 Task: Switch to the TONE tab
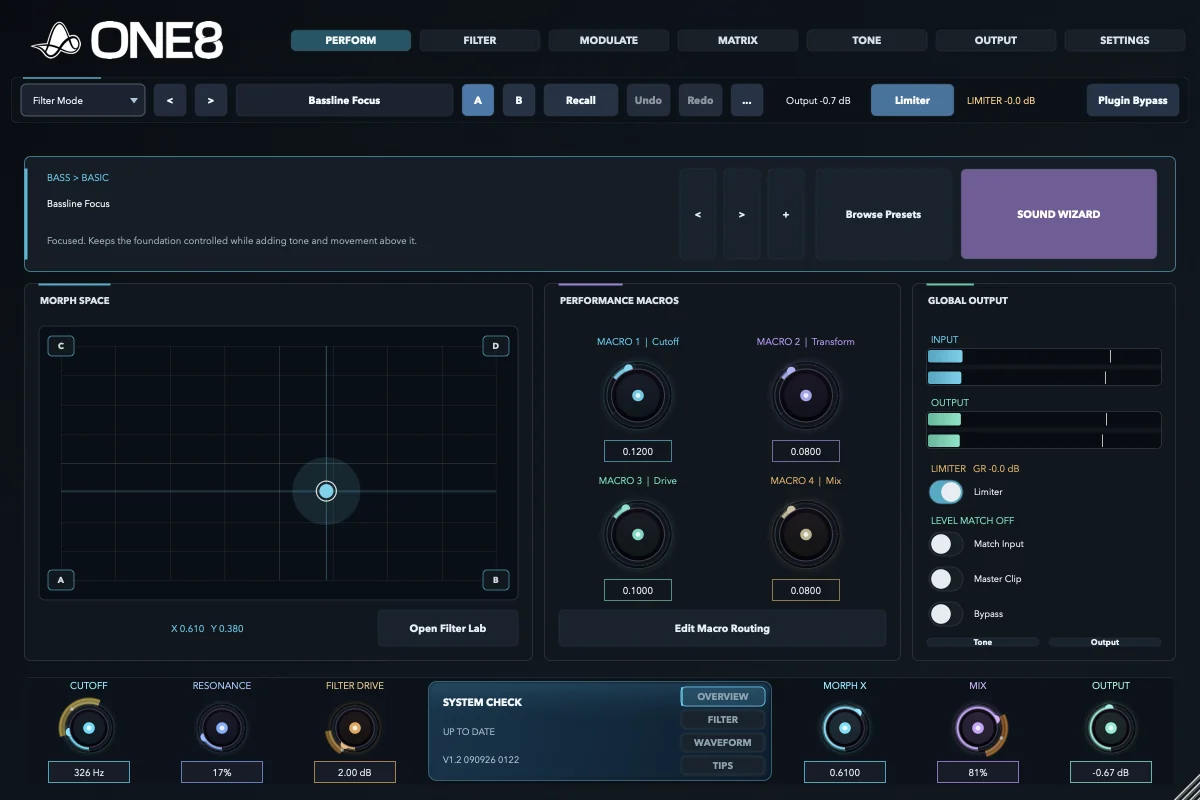[867, 40]
